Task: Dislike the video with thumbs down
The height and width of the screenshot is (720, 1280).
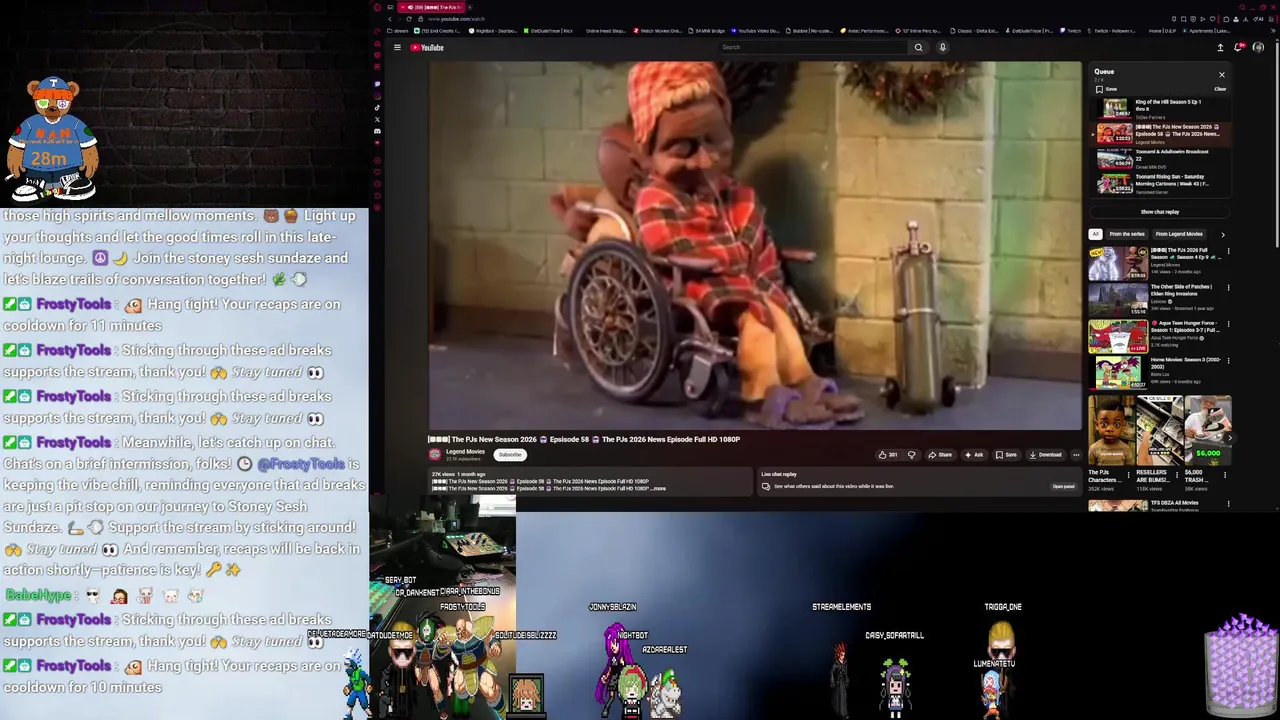Action: (x=911, y=455)
